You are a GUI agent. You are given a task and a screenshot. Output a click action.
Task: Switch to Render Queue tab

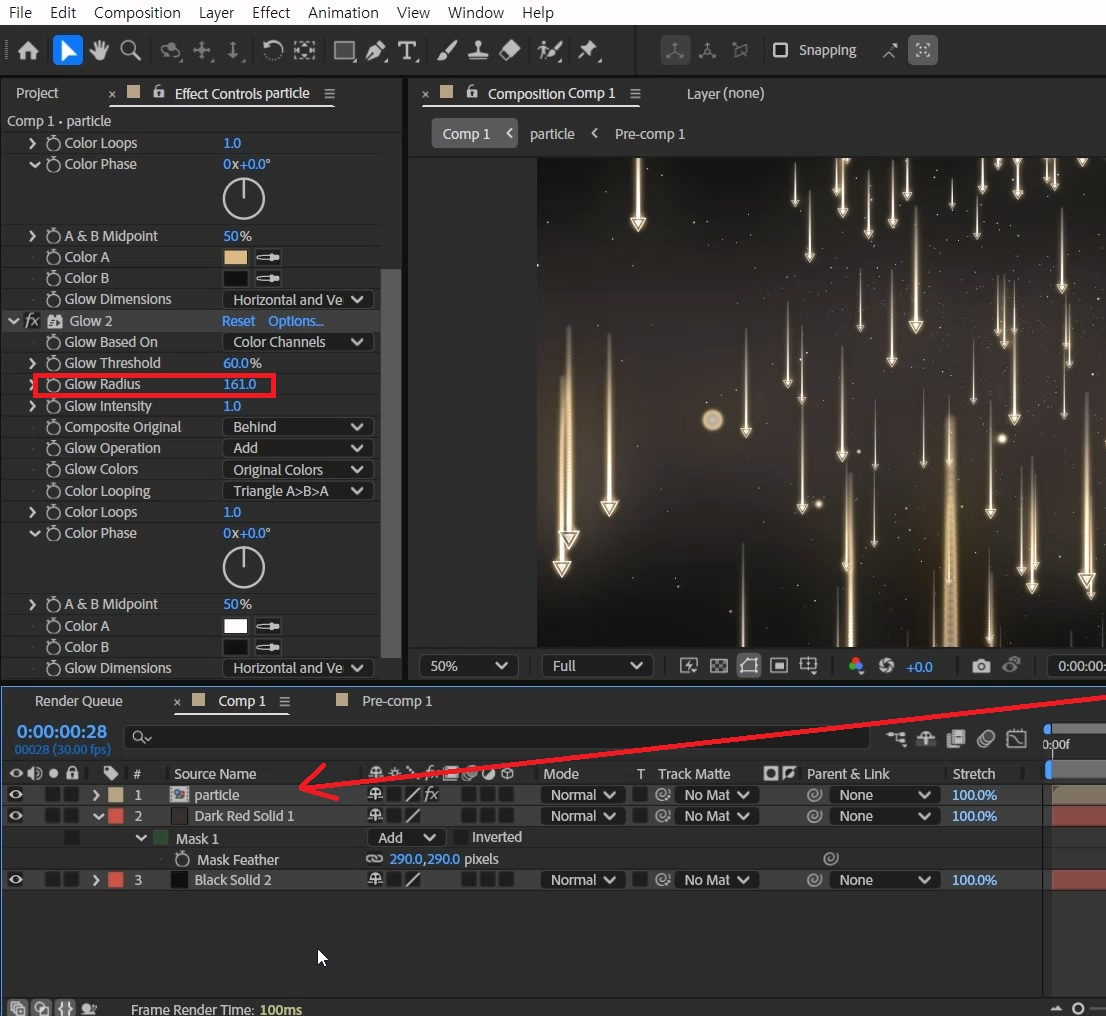(x=78, y=701)
